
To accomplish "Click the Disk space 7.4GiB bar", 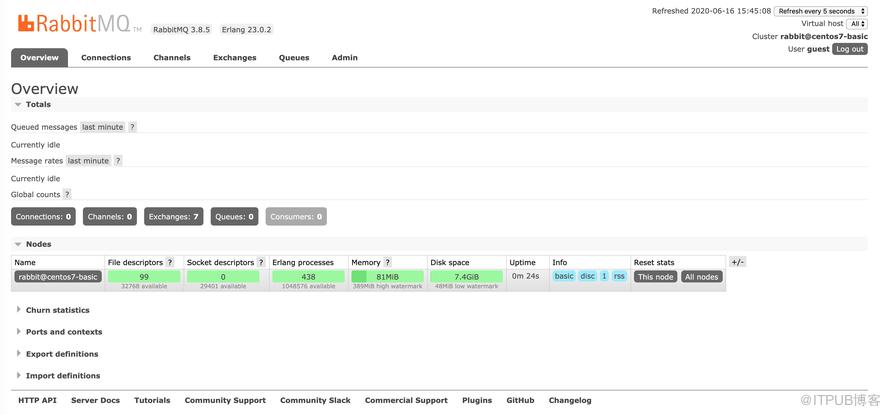I will [x=467, y=276].
